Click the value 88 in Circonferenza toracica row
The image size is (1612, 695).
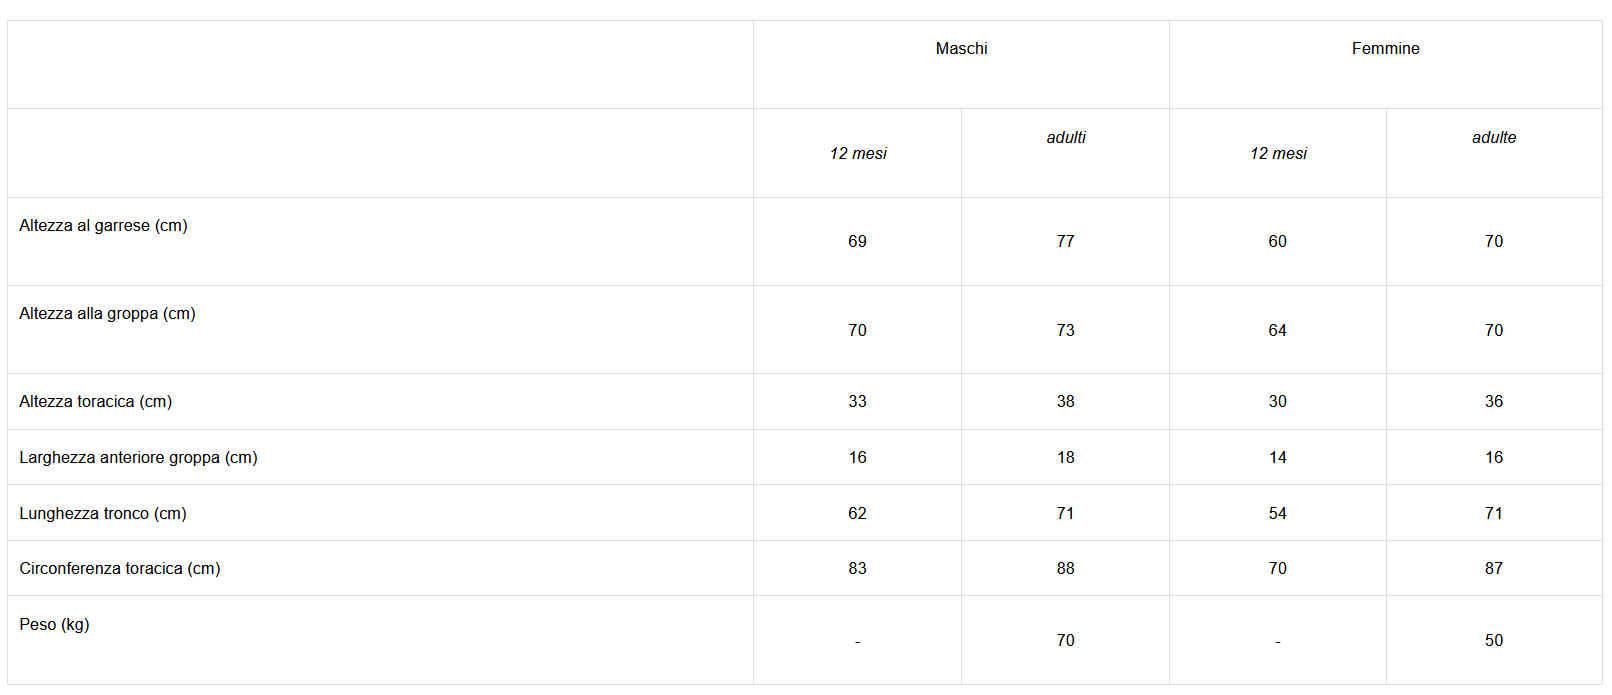click(1065, 568)
